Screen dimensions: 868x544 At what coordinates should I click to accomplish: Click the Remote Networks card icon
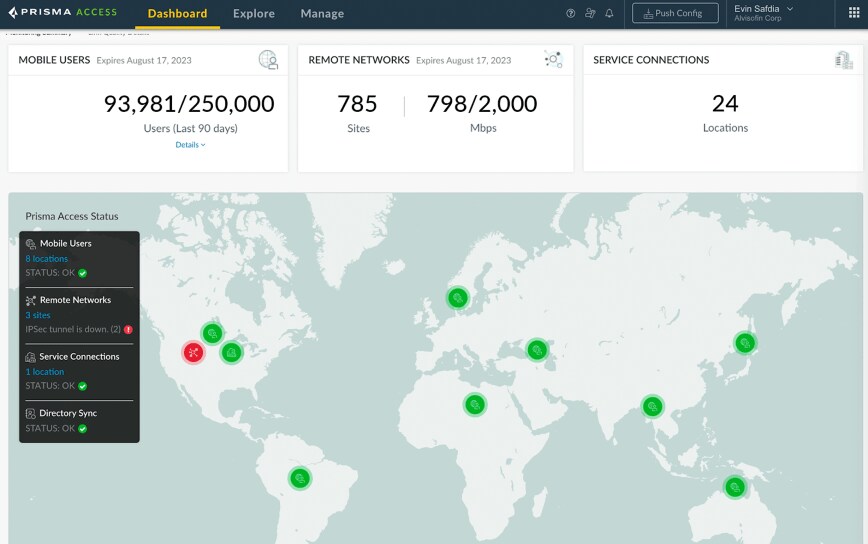tap(553, 60)
